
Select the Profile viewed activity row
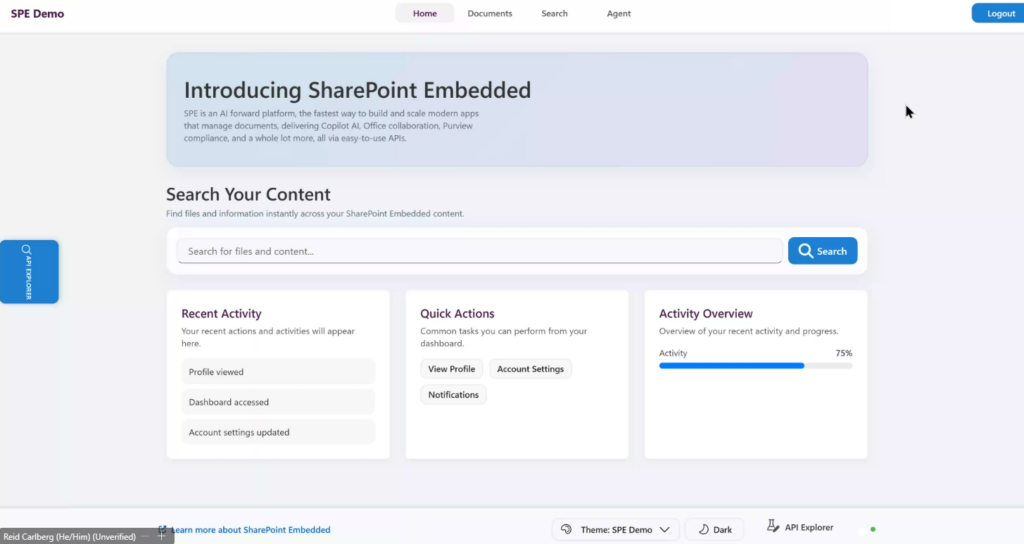point(278,372)
